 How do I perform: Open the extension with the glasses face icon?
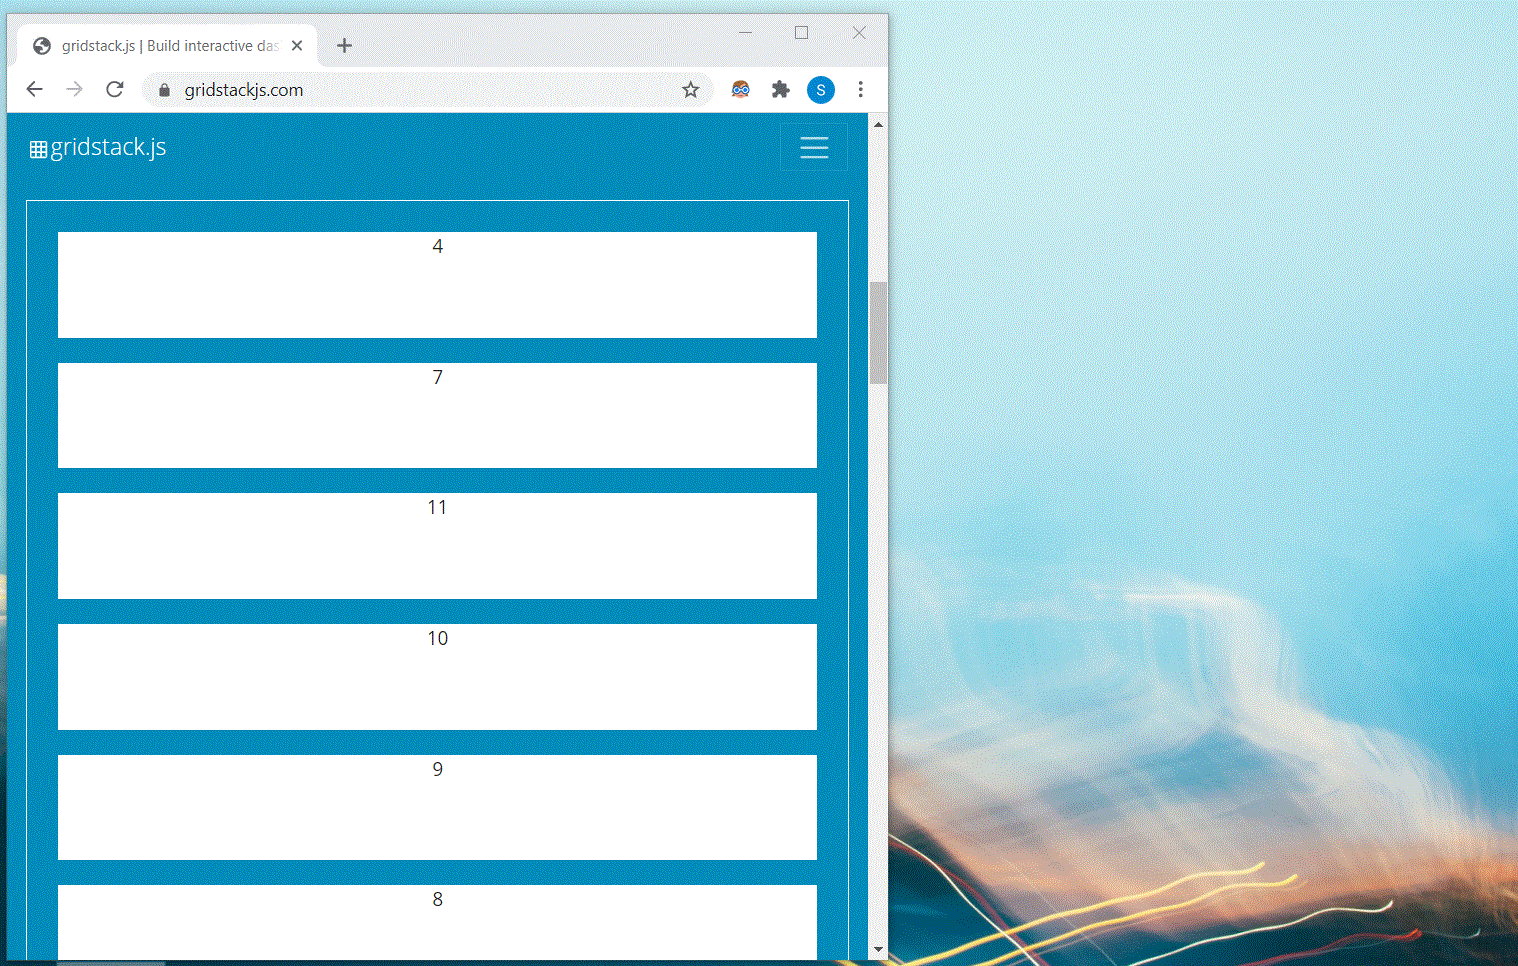(740, 89)
